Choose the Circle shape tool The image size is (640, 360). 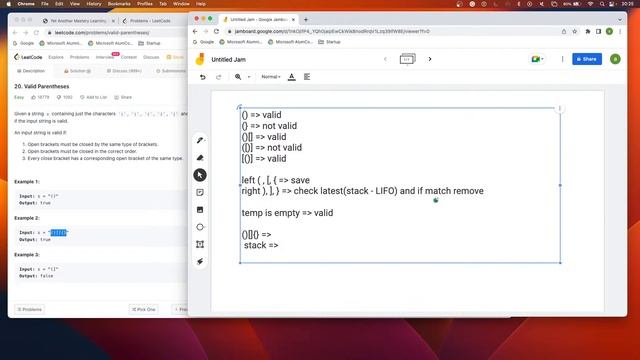point(200,227)
